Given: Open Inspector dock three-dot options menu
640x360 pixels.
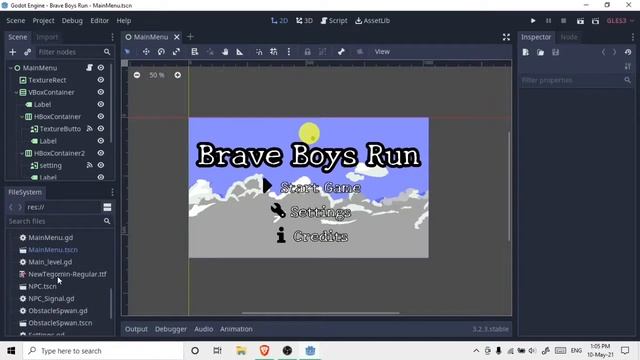Looking at the screenshot, I should pyautogui.click(x=633, y=37).
